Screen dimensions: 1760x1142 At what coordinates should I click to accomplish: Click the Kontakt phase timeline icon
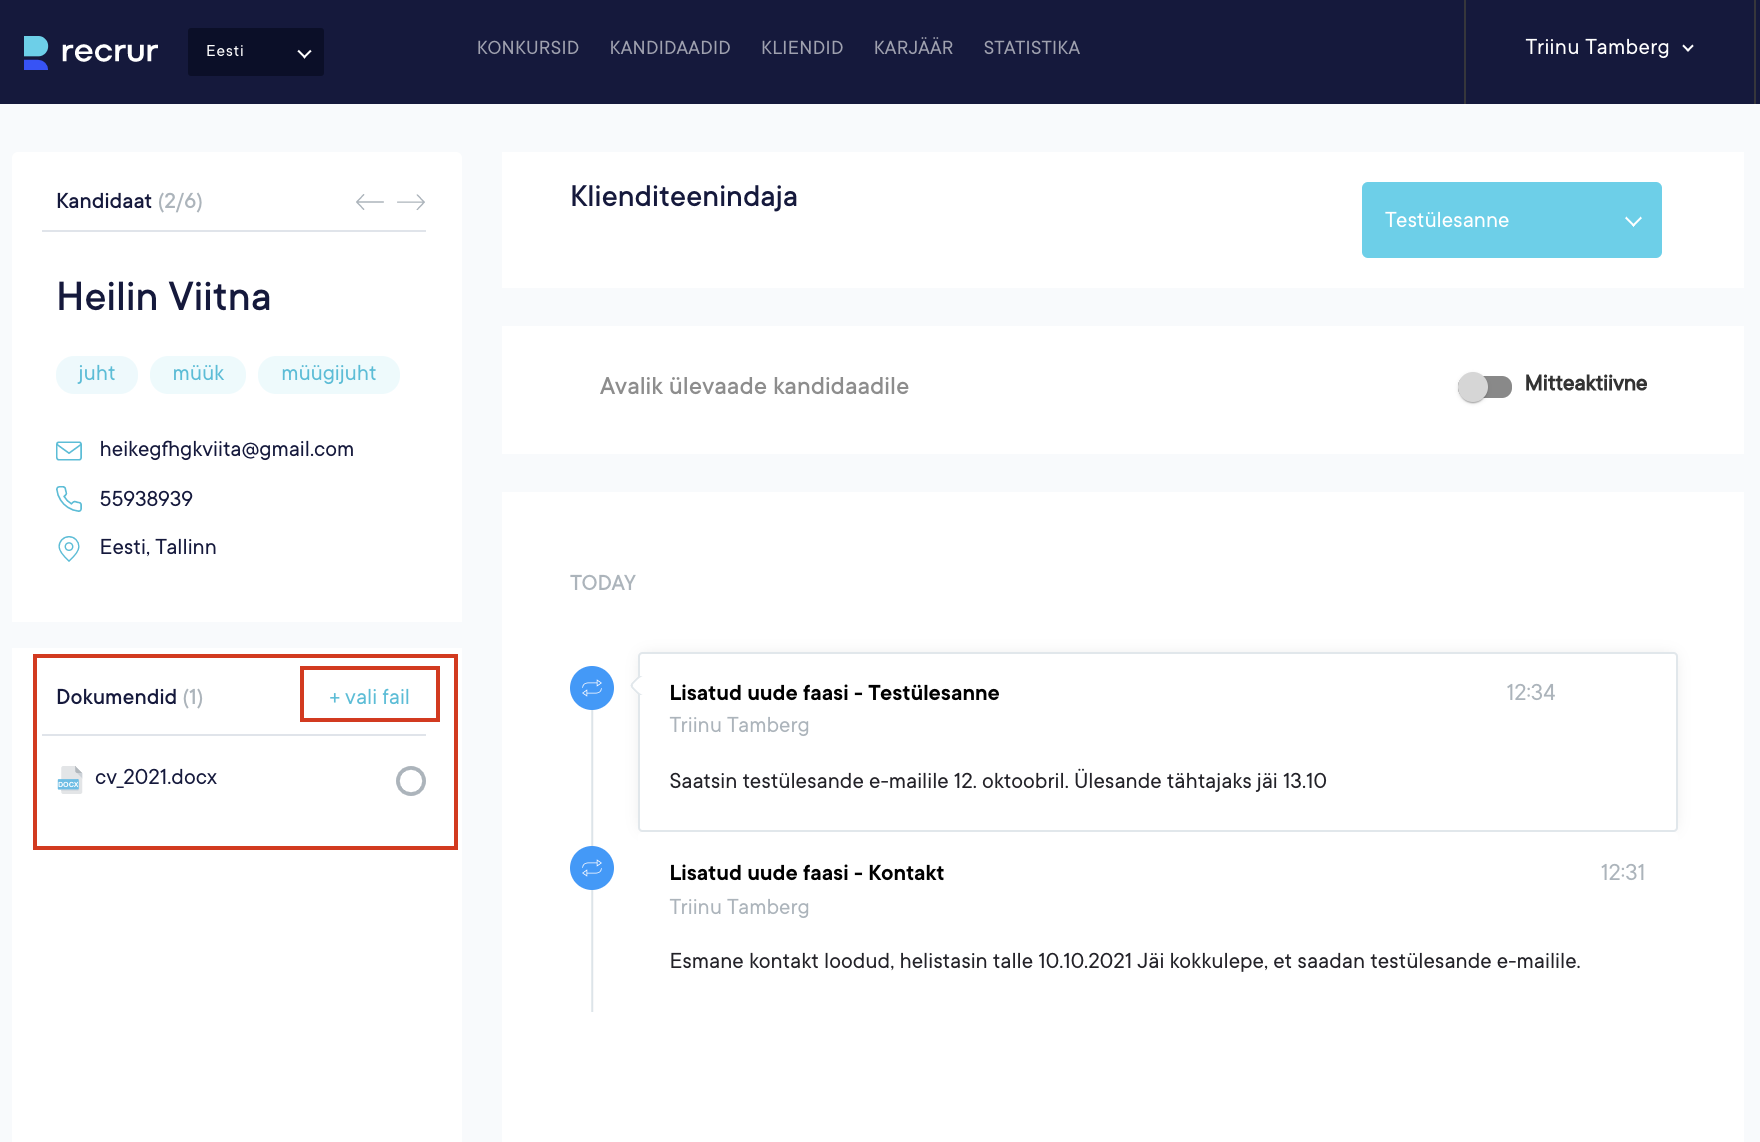[592, 868]
